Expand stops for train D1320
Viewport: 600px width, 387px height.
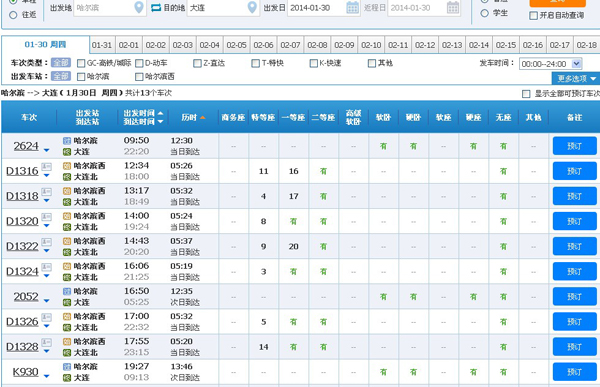tap(46, 226)
